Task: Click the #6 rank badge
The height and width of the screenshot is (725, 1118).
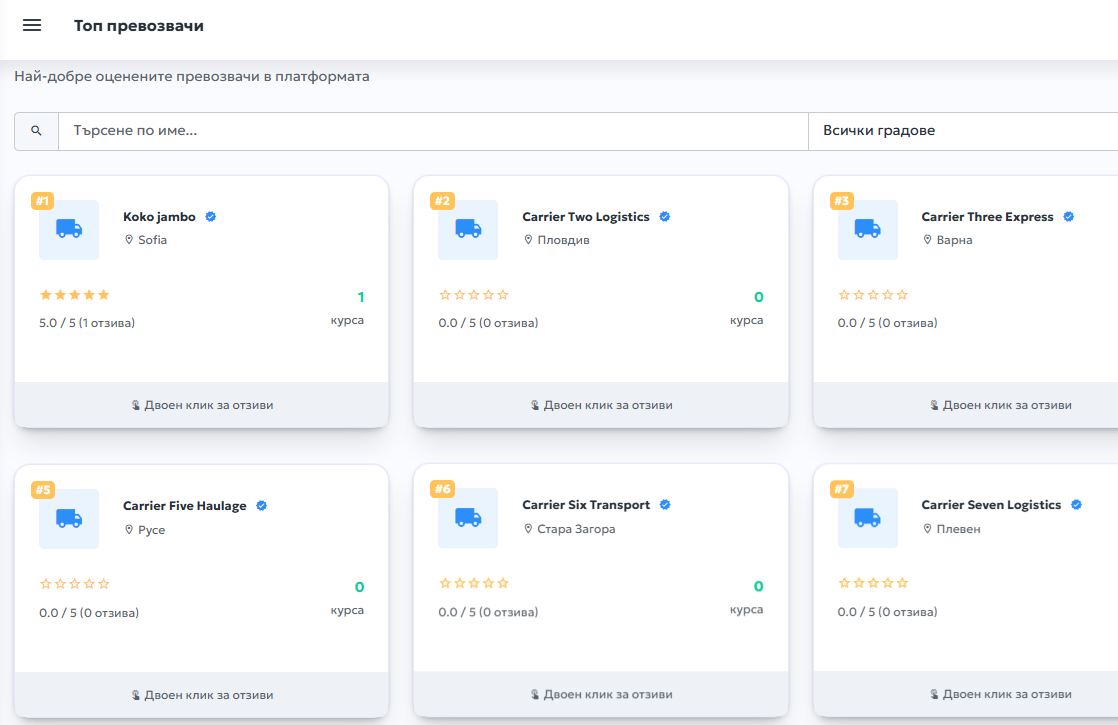Action: click(x=443, y=489)
